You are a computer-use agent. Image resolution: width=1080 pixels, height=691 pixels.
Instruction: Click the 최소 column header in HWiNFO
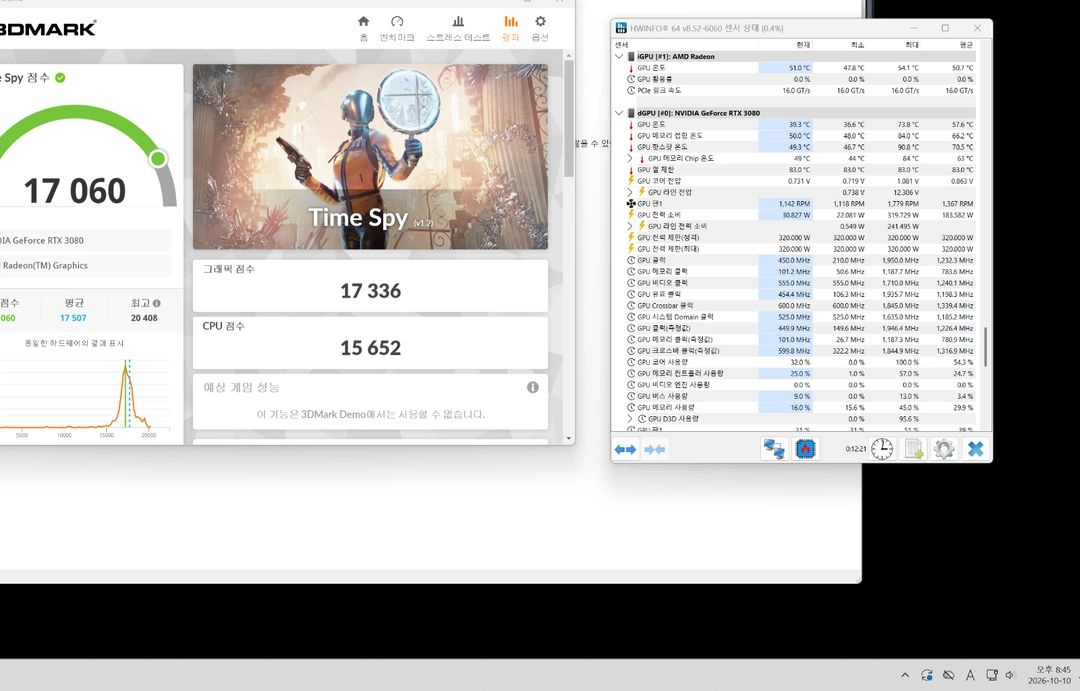point(857,45)
